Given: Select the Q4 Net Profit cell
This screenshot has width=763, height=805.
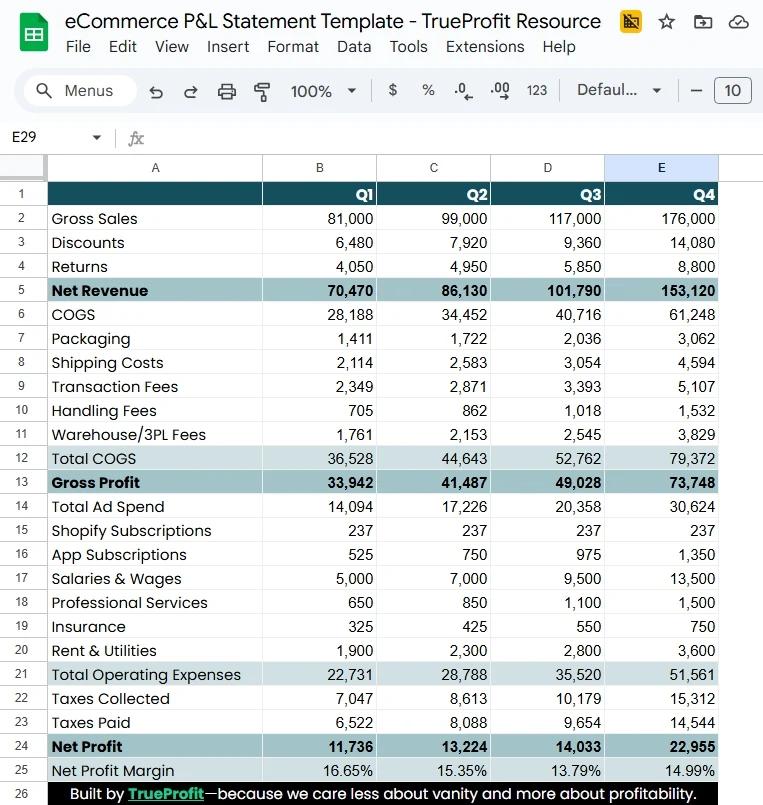Looking at the screenshot, I should point(661,746).
